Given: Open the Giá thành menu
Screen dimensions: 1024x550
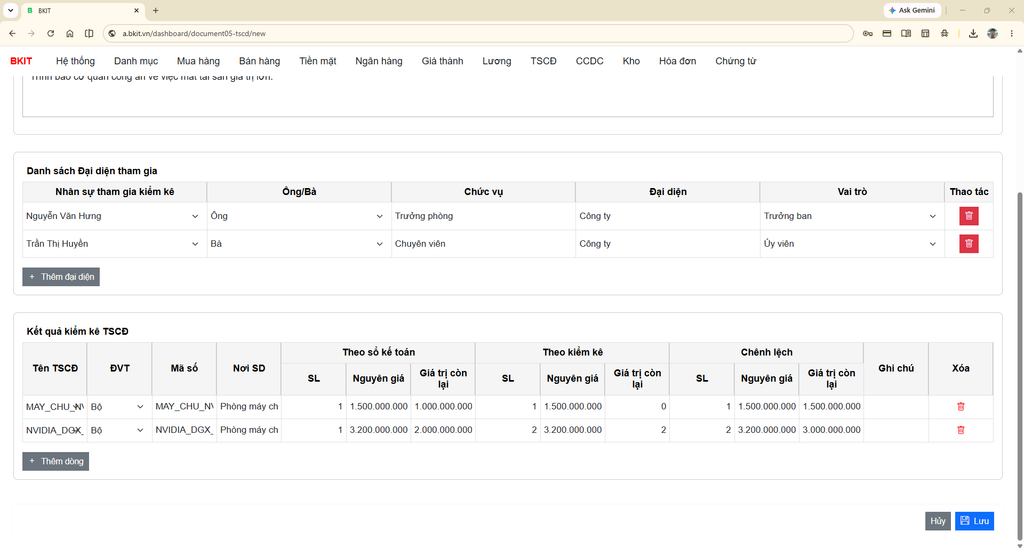Looking at the screenshot, I should 442,61.
